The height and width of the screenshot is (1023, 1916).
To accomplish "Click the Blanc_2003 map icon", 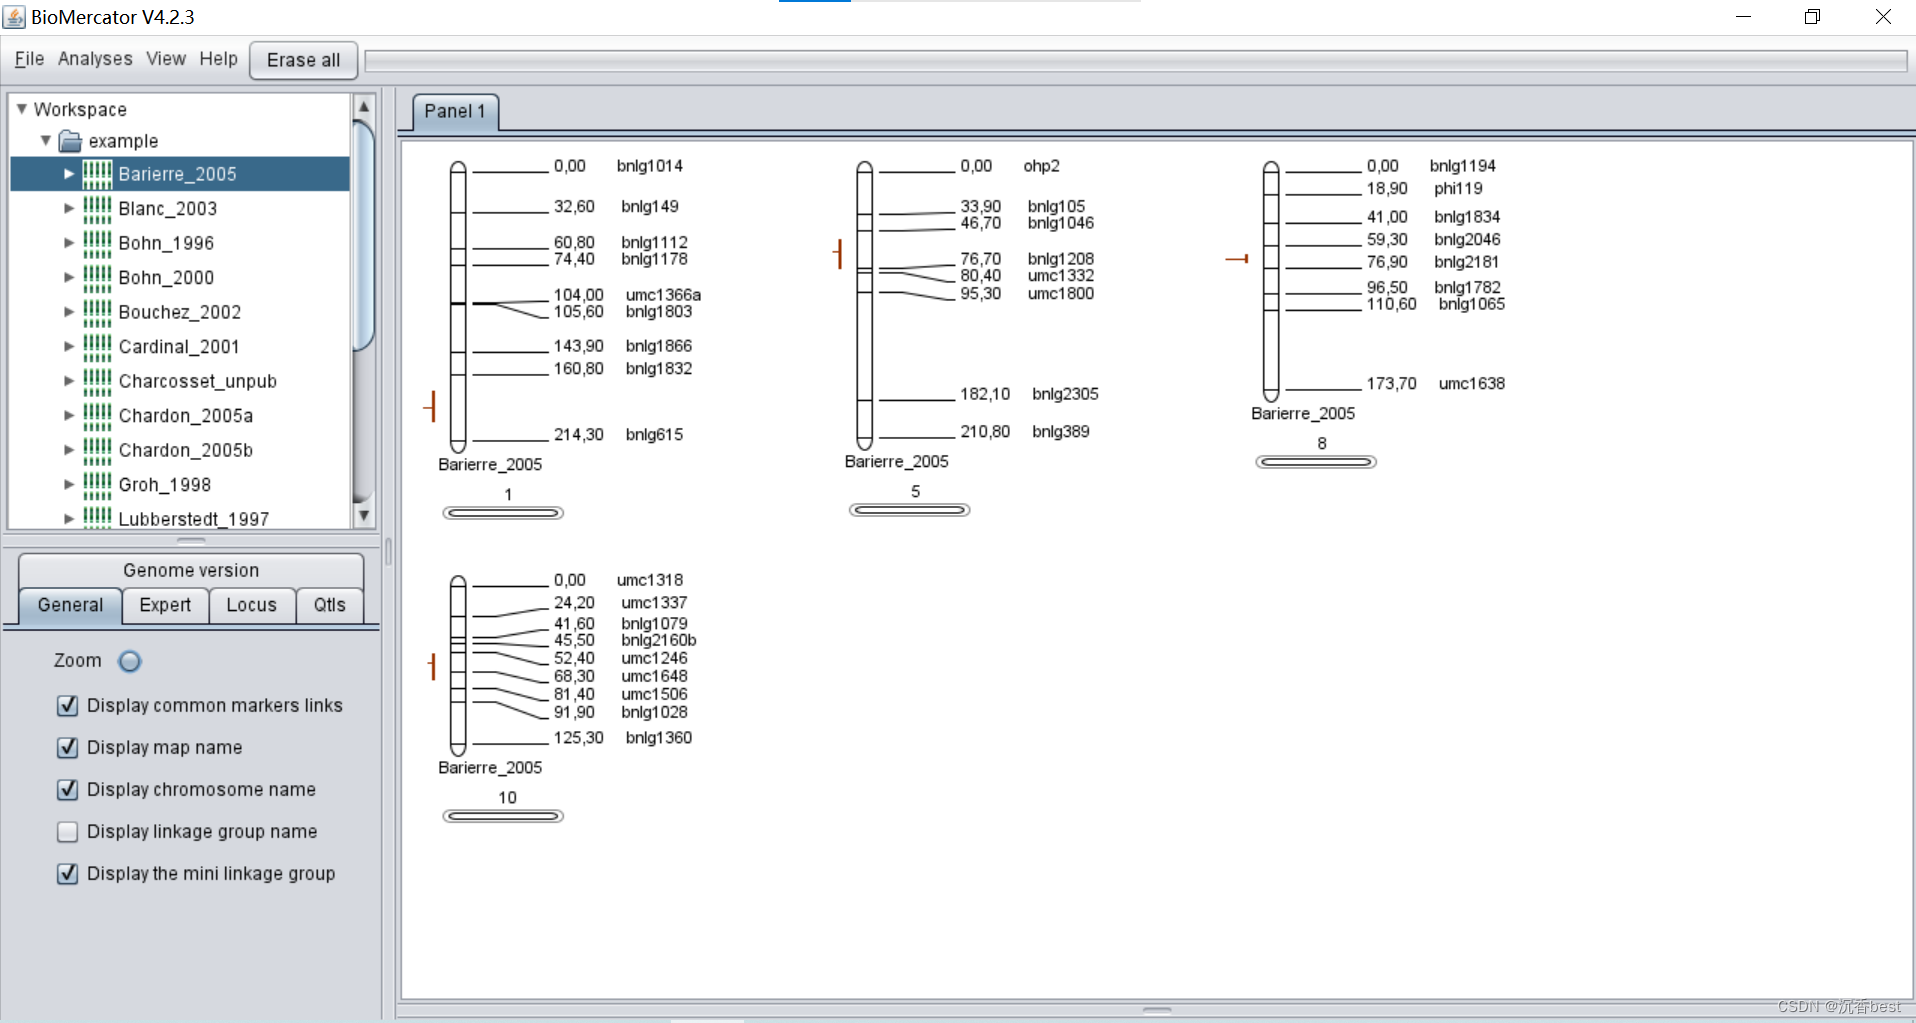I will (x=95, y=208).
